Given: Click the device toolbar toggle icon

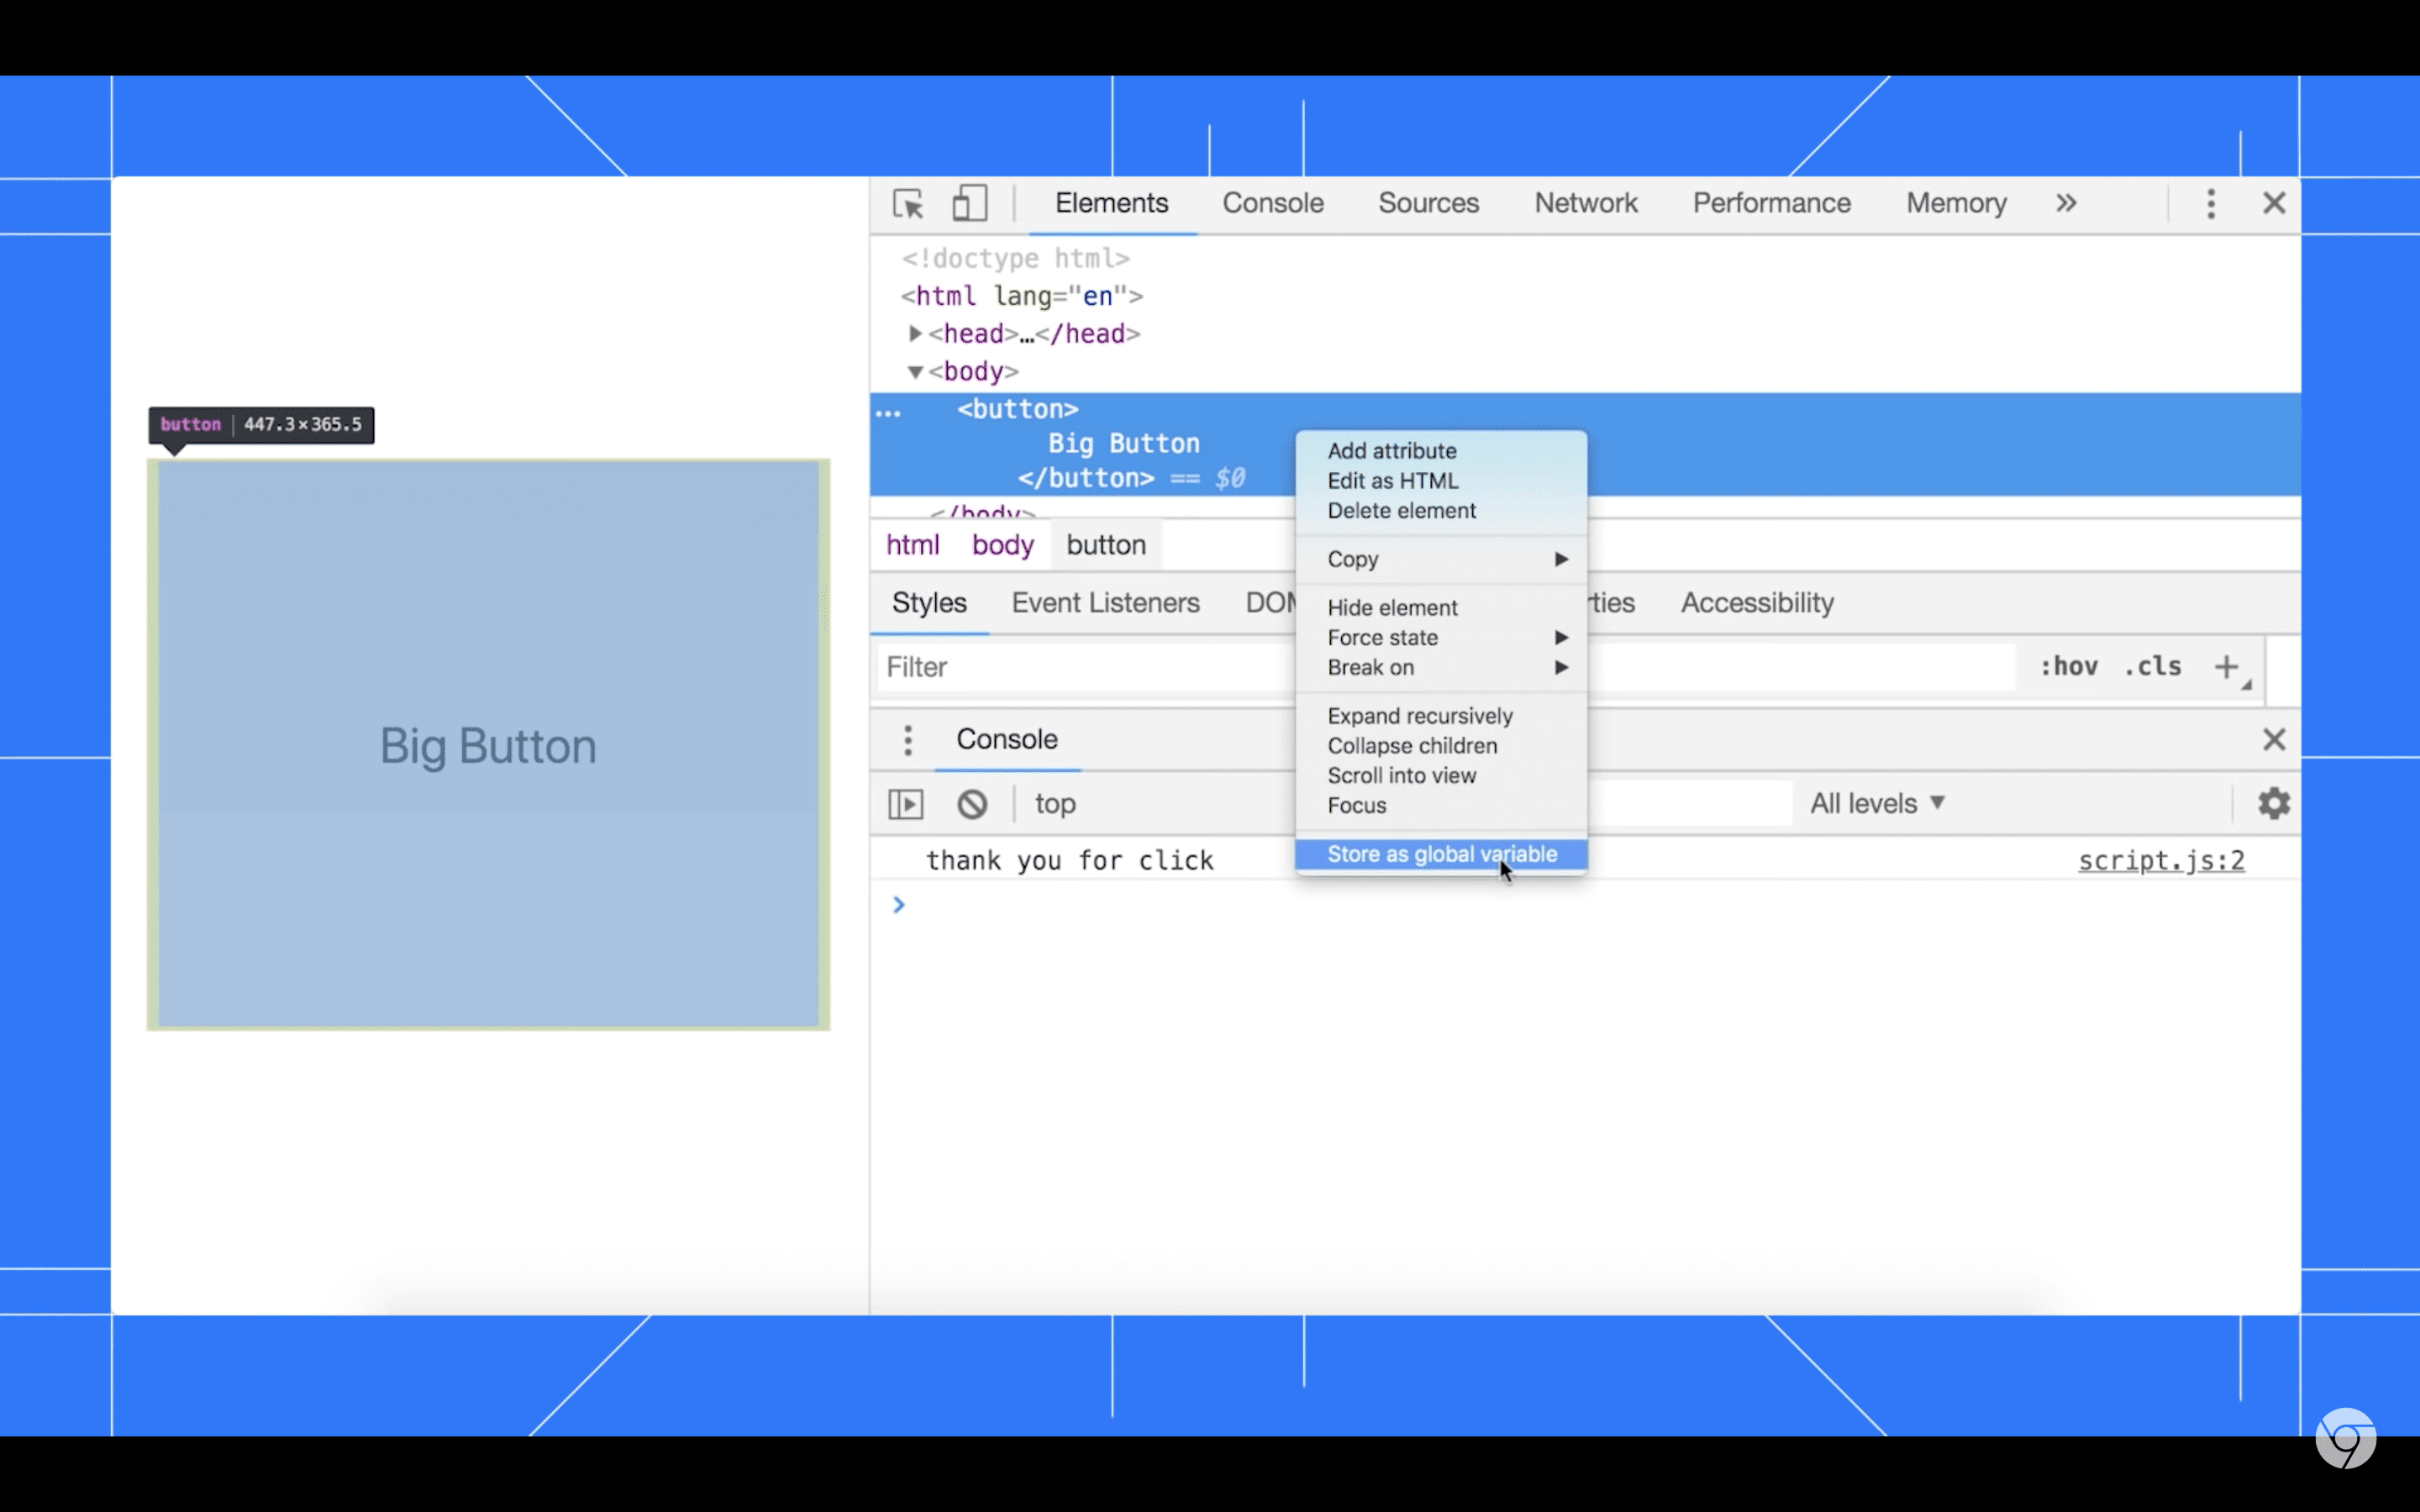Looking at the screenshot, I should click(x=969, y=202).
